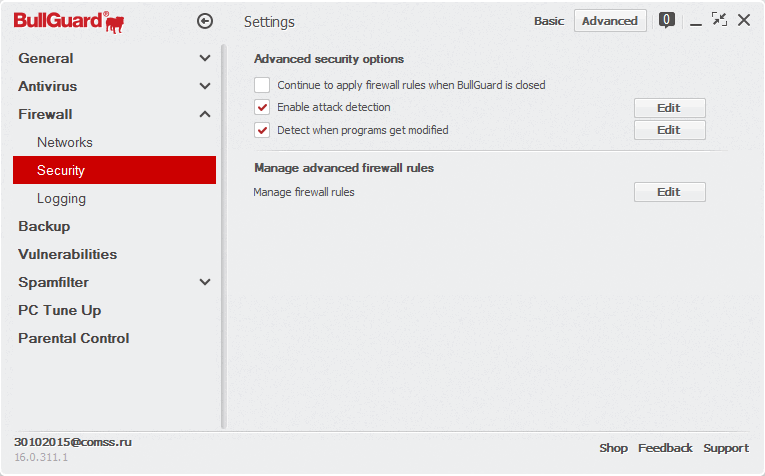Open Networks under Firewall
This screenshot has width=765, height=476.
point(65,142)
